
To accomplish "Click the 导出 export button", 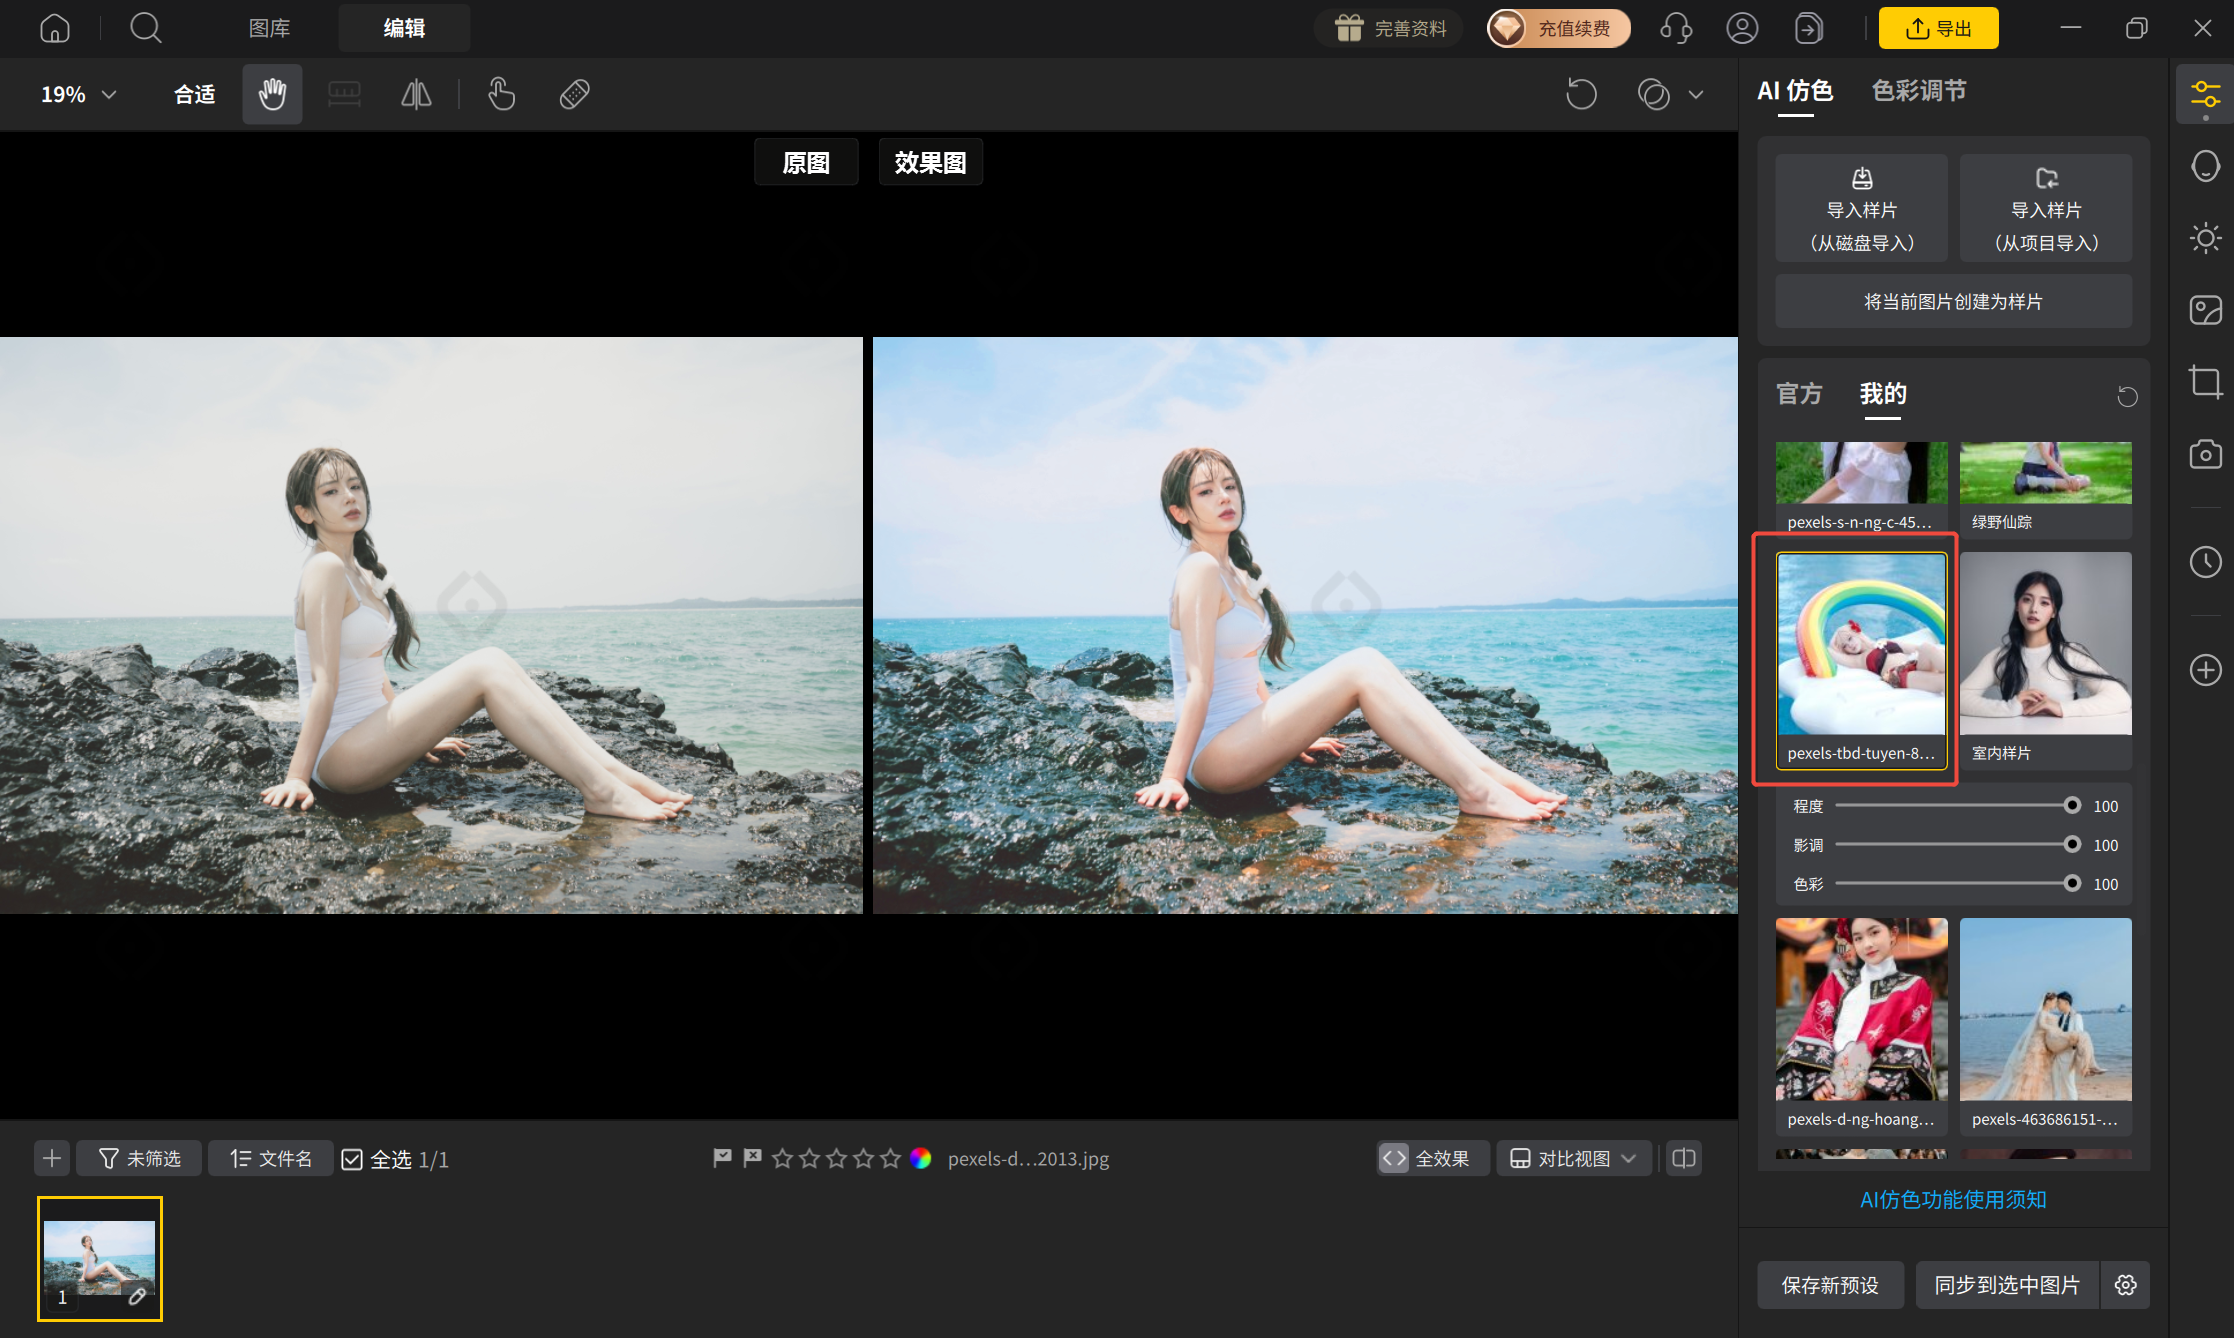I will (1938, 28).
